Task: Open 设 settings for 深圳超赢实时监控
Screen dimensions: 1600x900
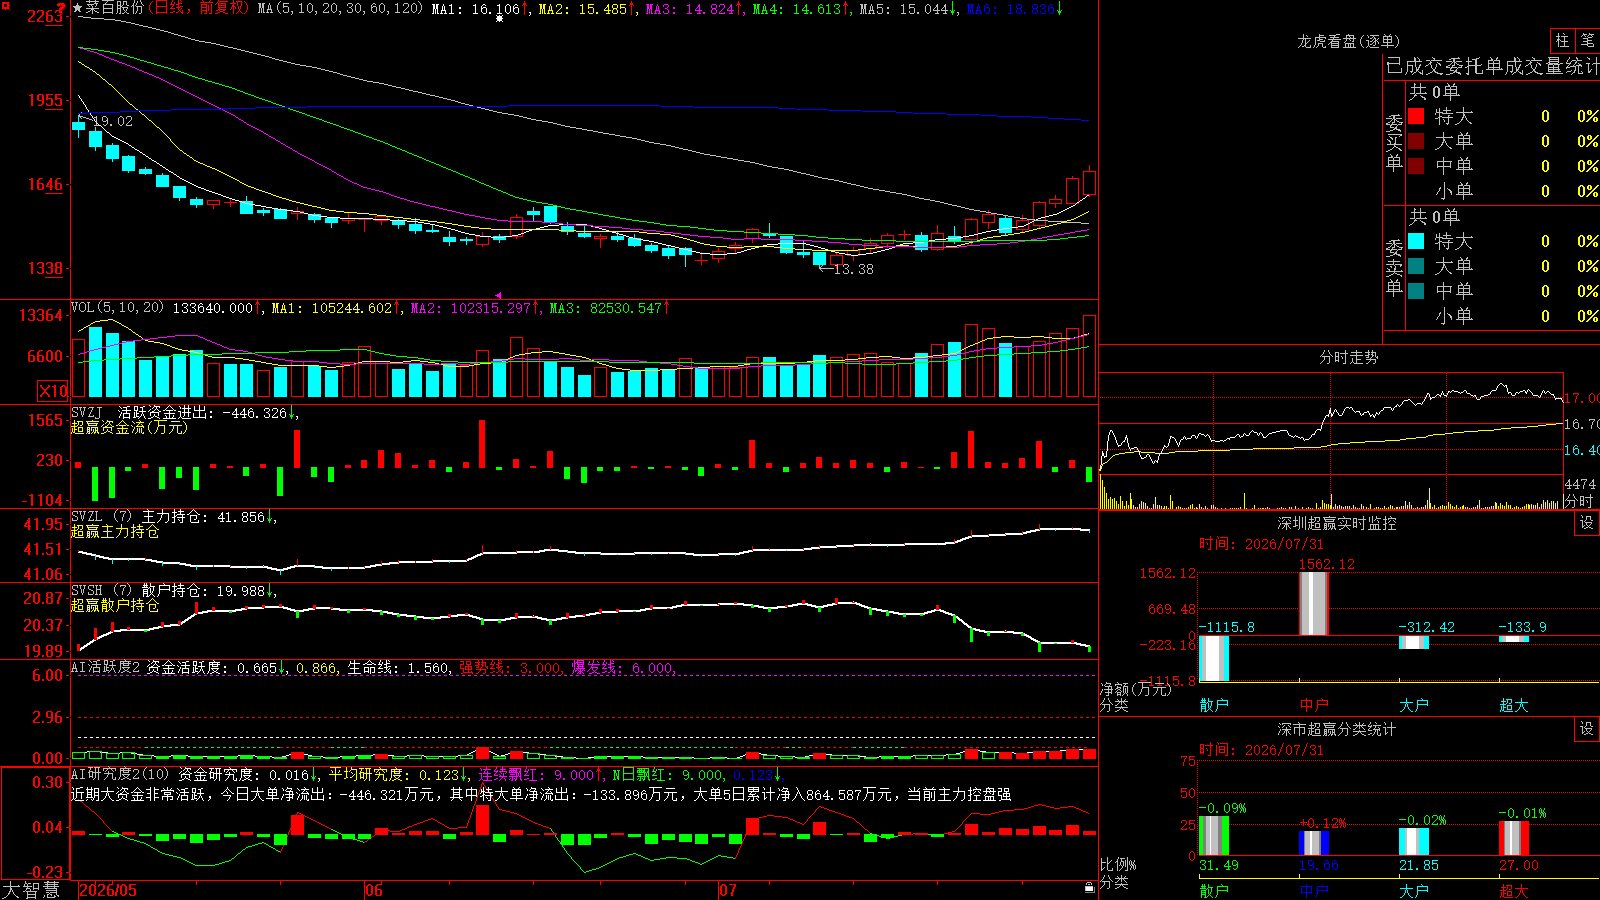Action: click(1587, 523)
